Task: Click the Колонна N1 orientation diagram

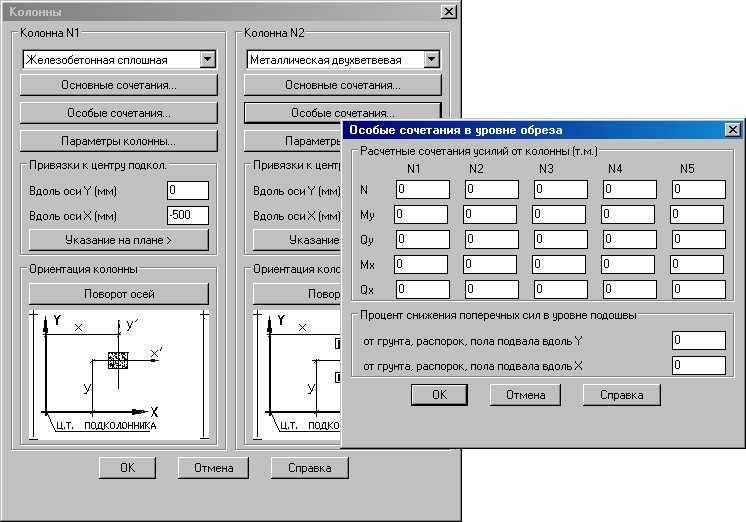Action: [118, 375]
